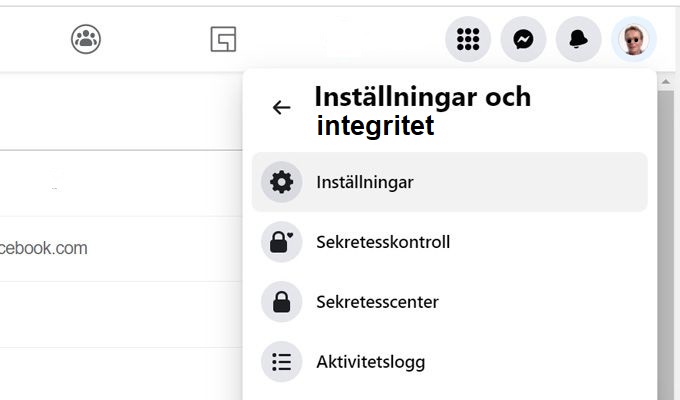Click the scrollbar up arrow
This screenshot has width=680, height=400.
coord(666,82)
